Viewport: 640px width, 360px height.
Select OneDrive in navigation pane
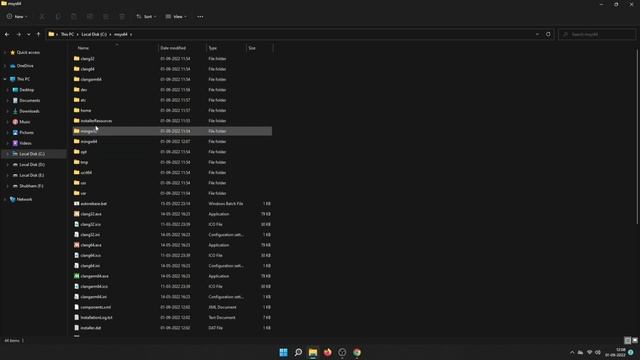pyautogui.click(x=24, y=66)
